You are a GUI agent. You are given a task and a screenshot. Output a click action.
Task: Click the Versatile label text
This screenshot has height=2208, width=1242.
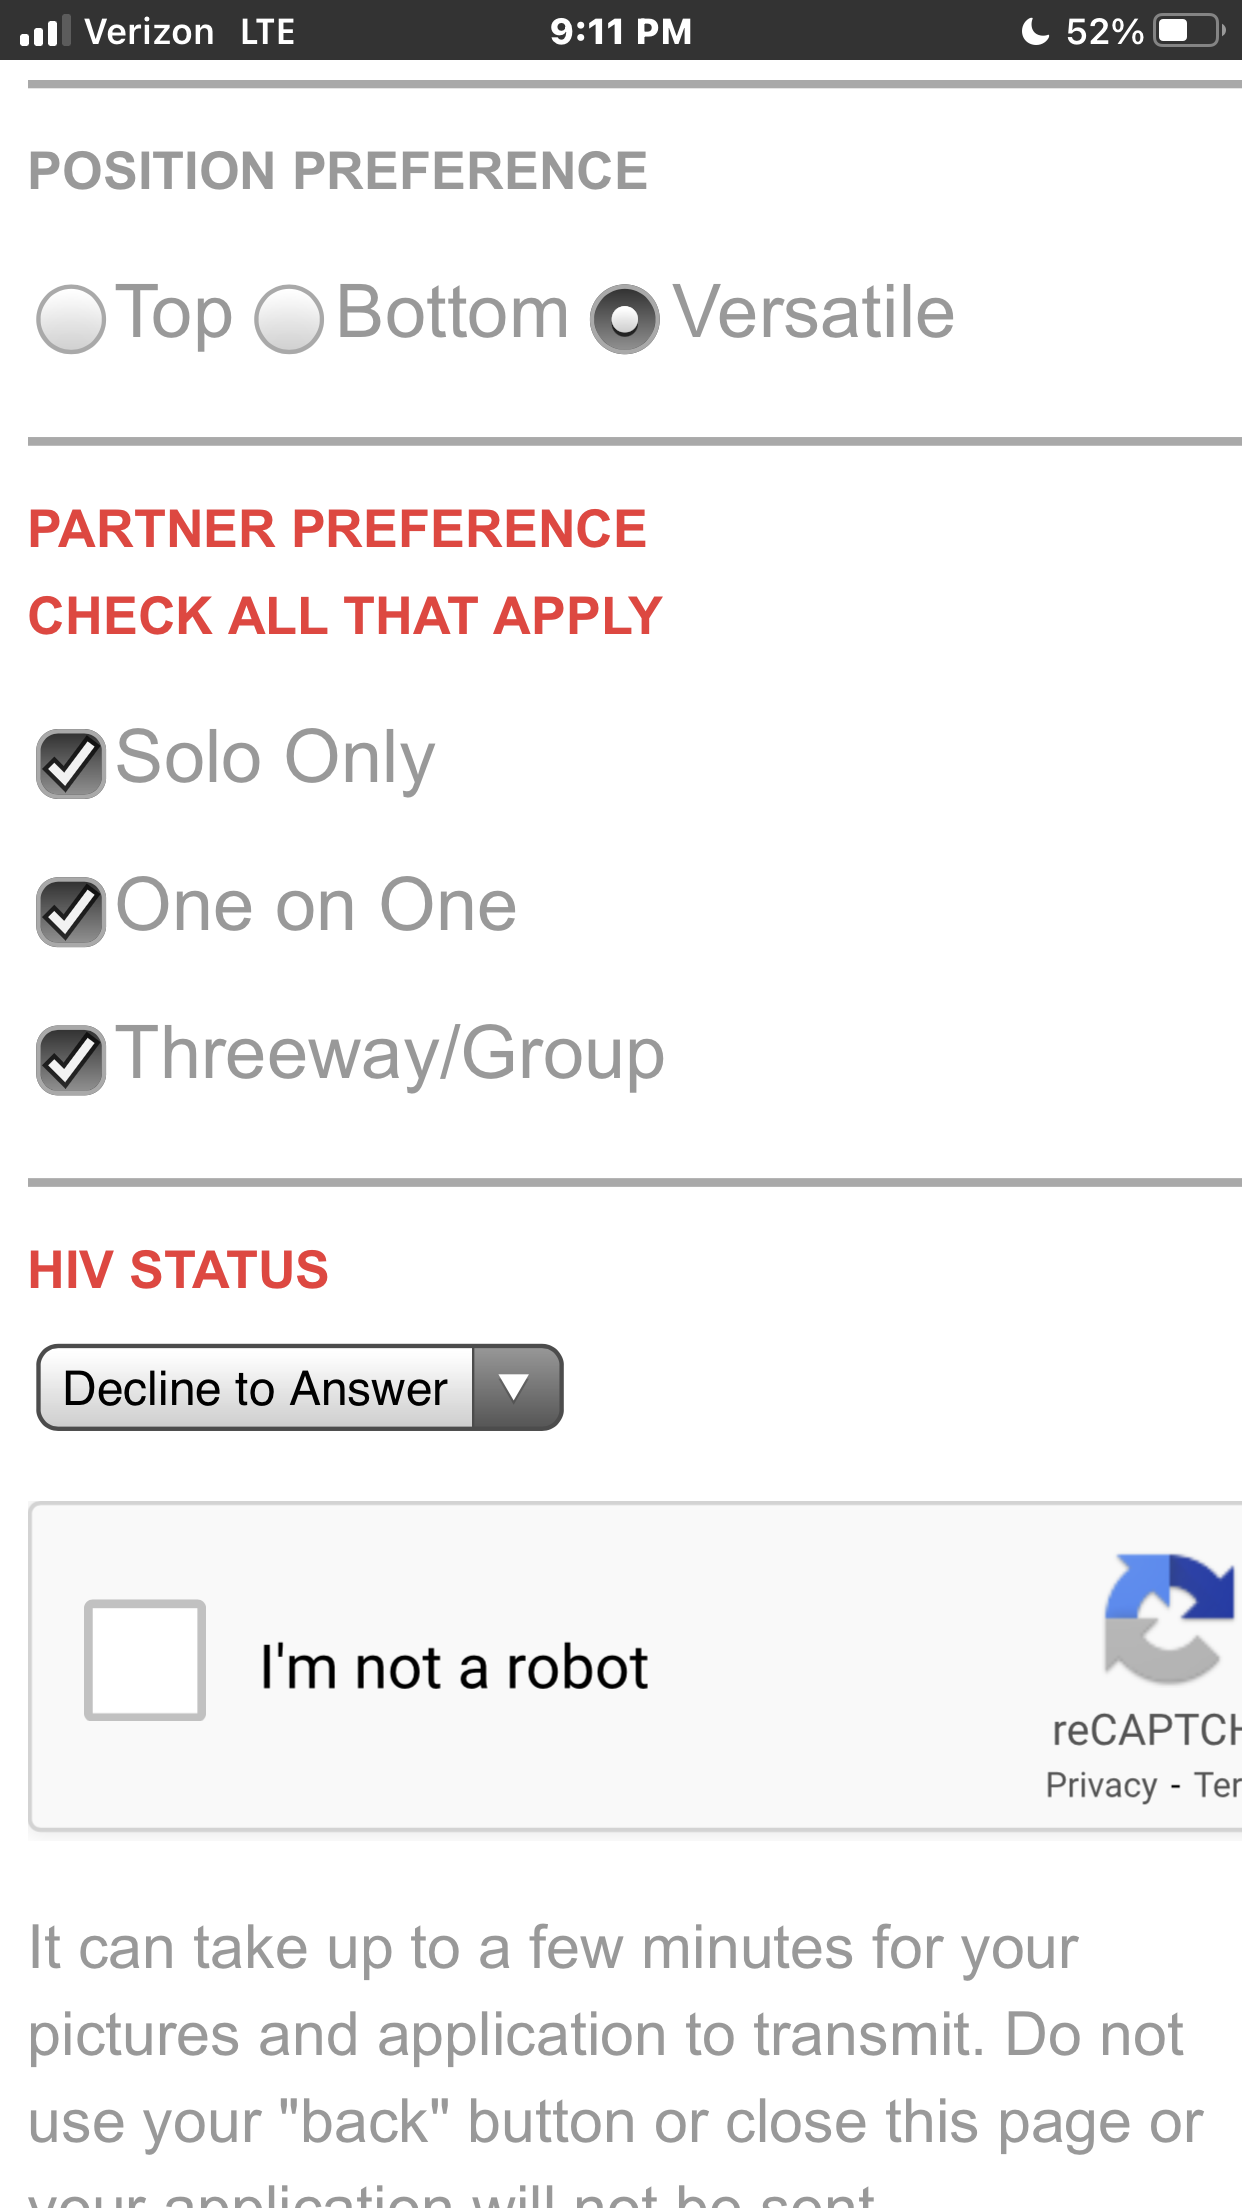pyautogui.click(x=814, y=313)
